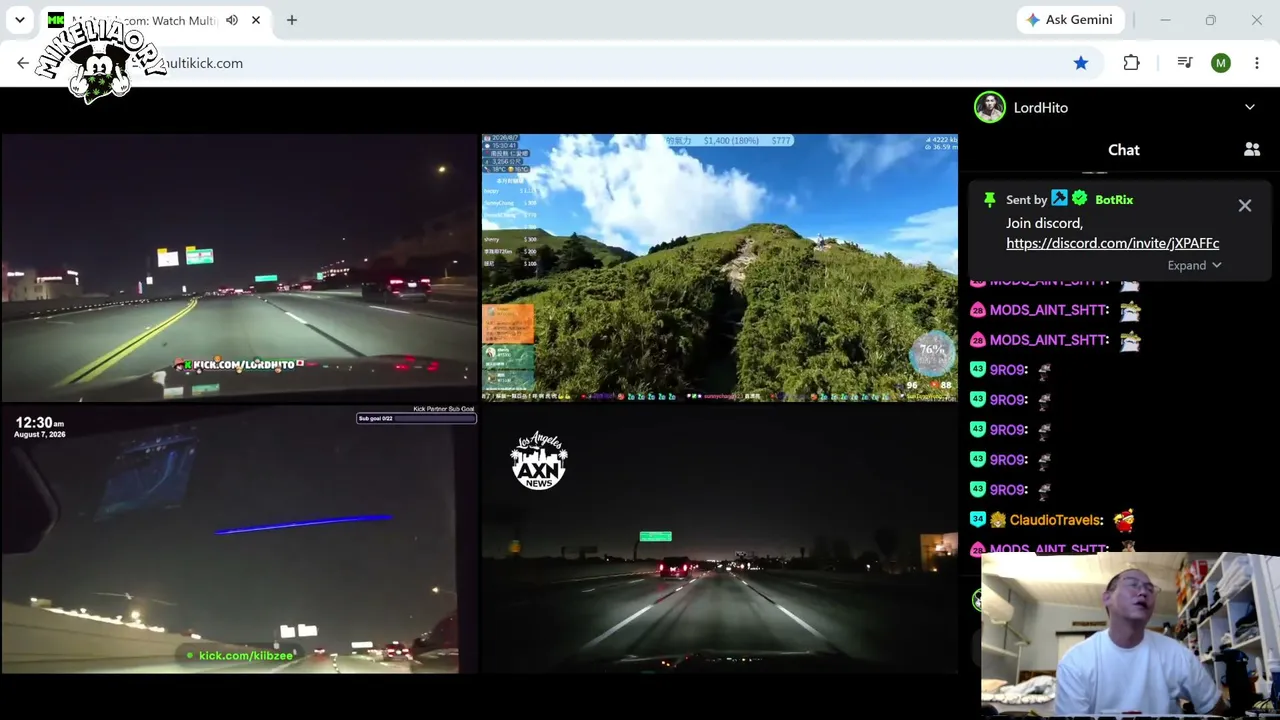This screenshot has height=720, width=1280.
Task: Open the tab search dropdown arrow
Action: tap(20, 20)
